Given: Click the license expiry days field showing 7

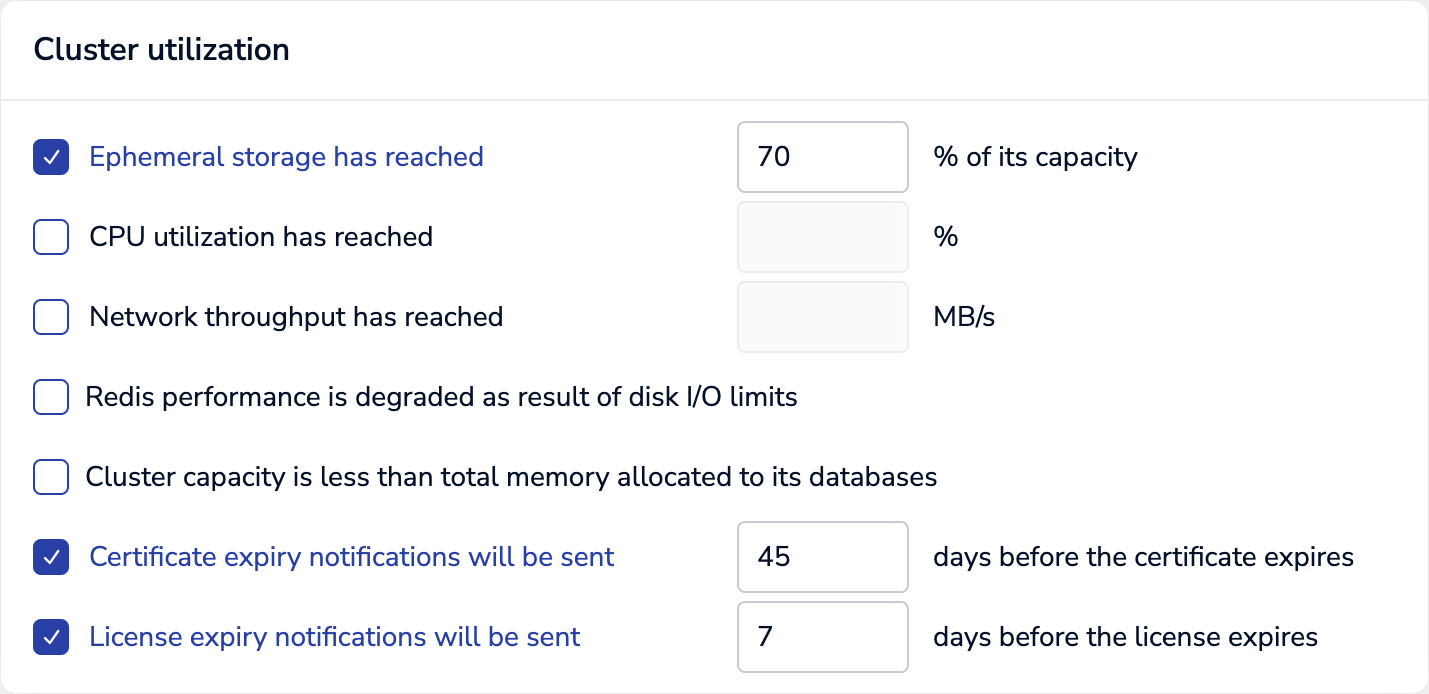Looking at the screenshot, I should tap(822, 637).
